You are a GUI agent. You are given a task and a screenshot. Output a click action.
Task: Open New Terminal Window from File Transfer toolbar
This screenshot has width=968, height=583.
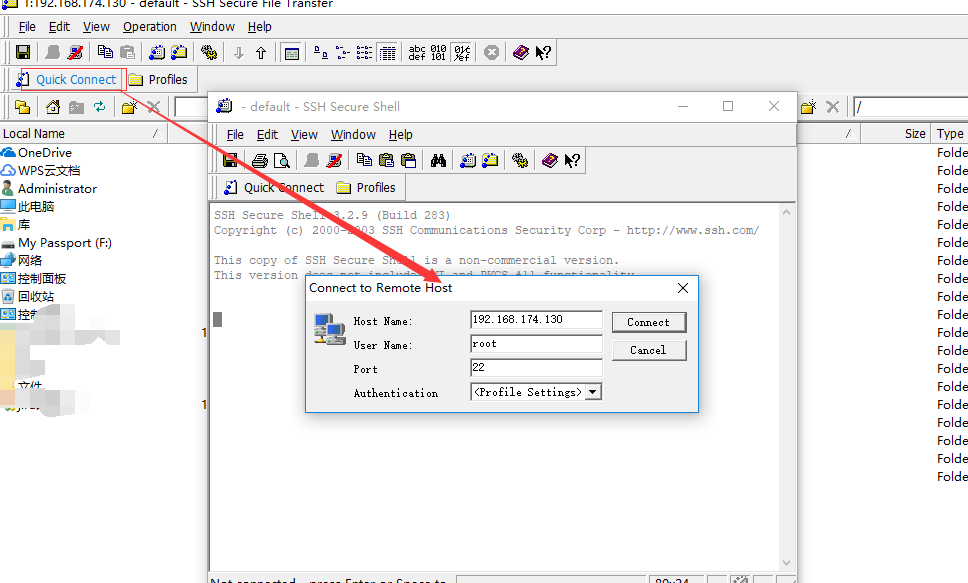coord(157,52)
